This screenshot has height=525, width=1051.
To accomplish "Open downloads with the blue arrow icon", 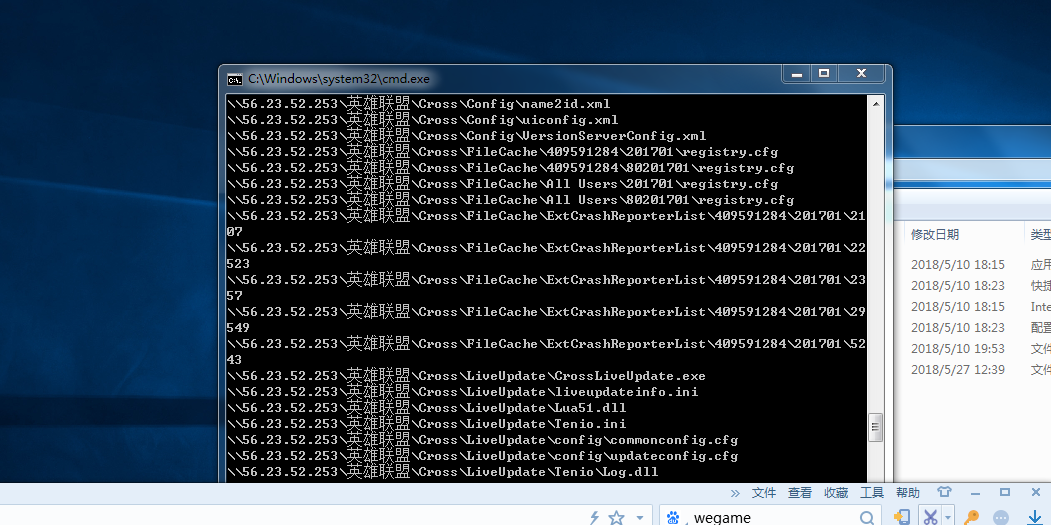I will [x=1034, y=517].
